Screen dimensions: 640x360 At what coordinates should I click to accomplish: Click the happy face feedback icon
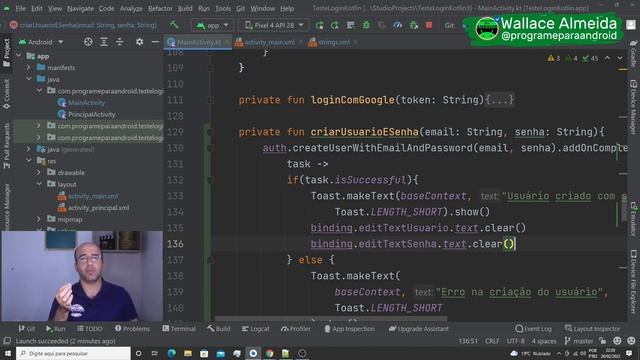coord(617,340)
